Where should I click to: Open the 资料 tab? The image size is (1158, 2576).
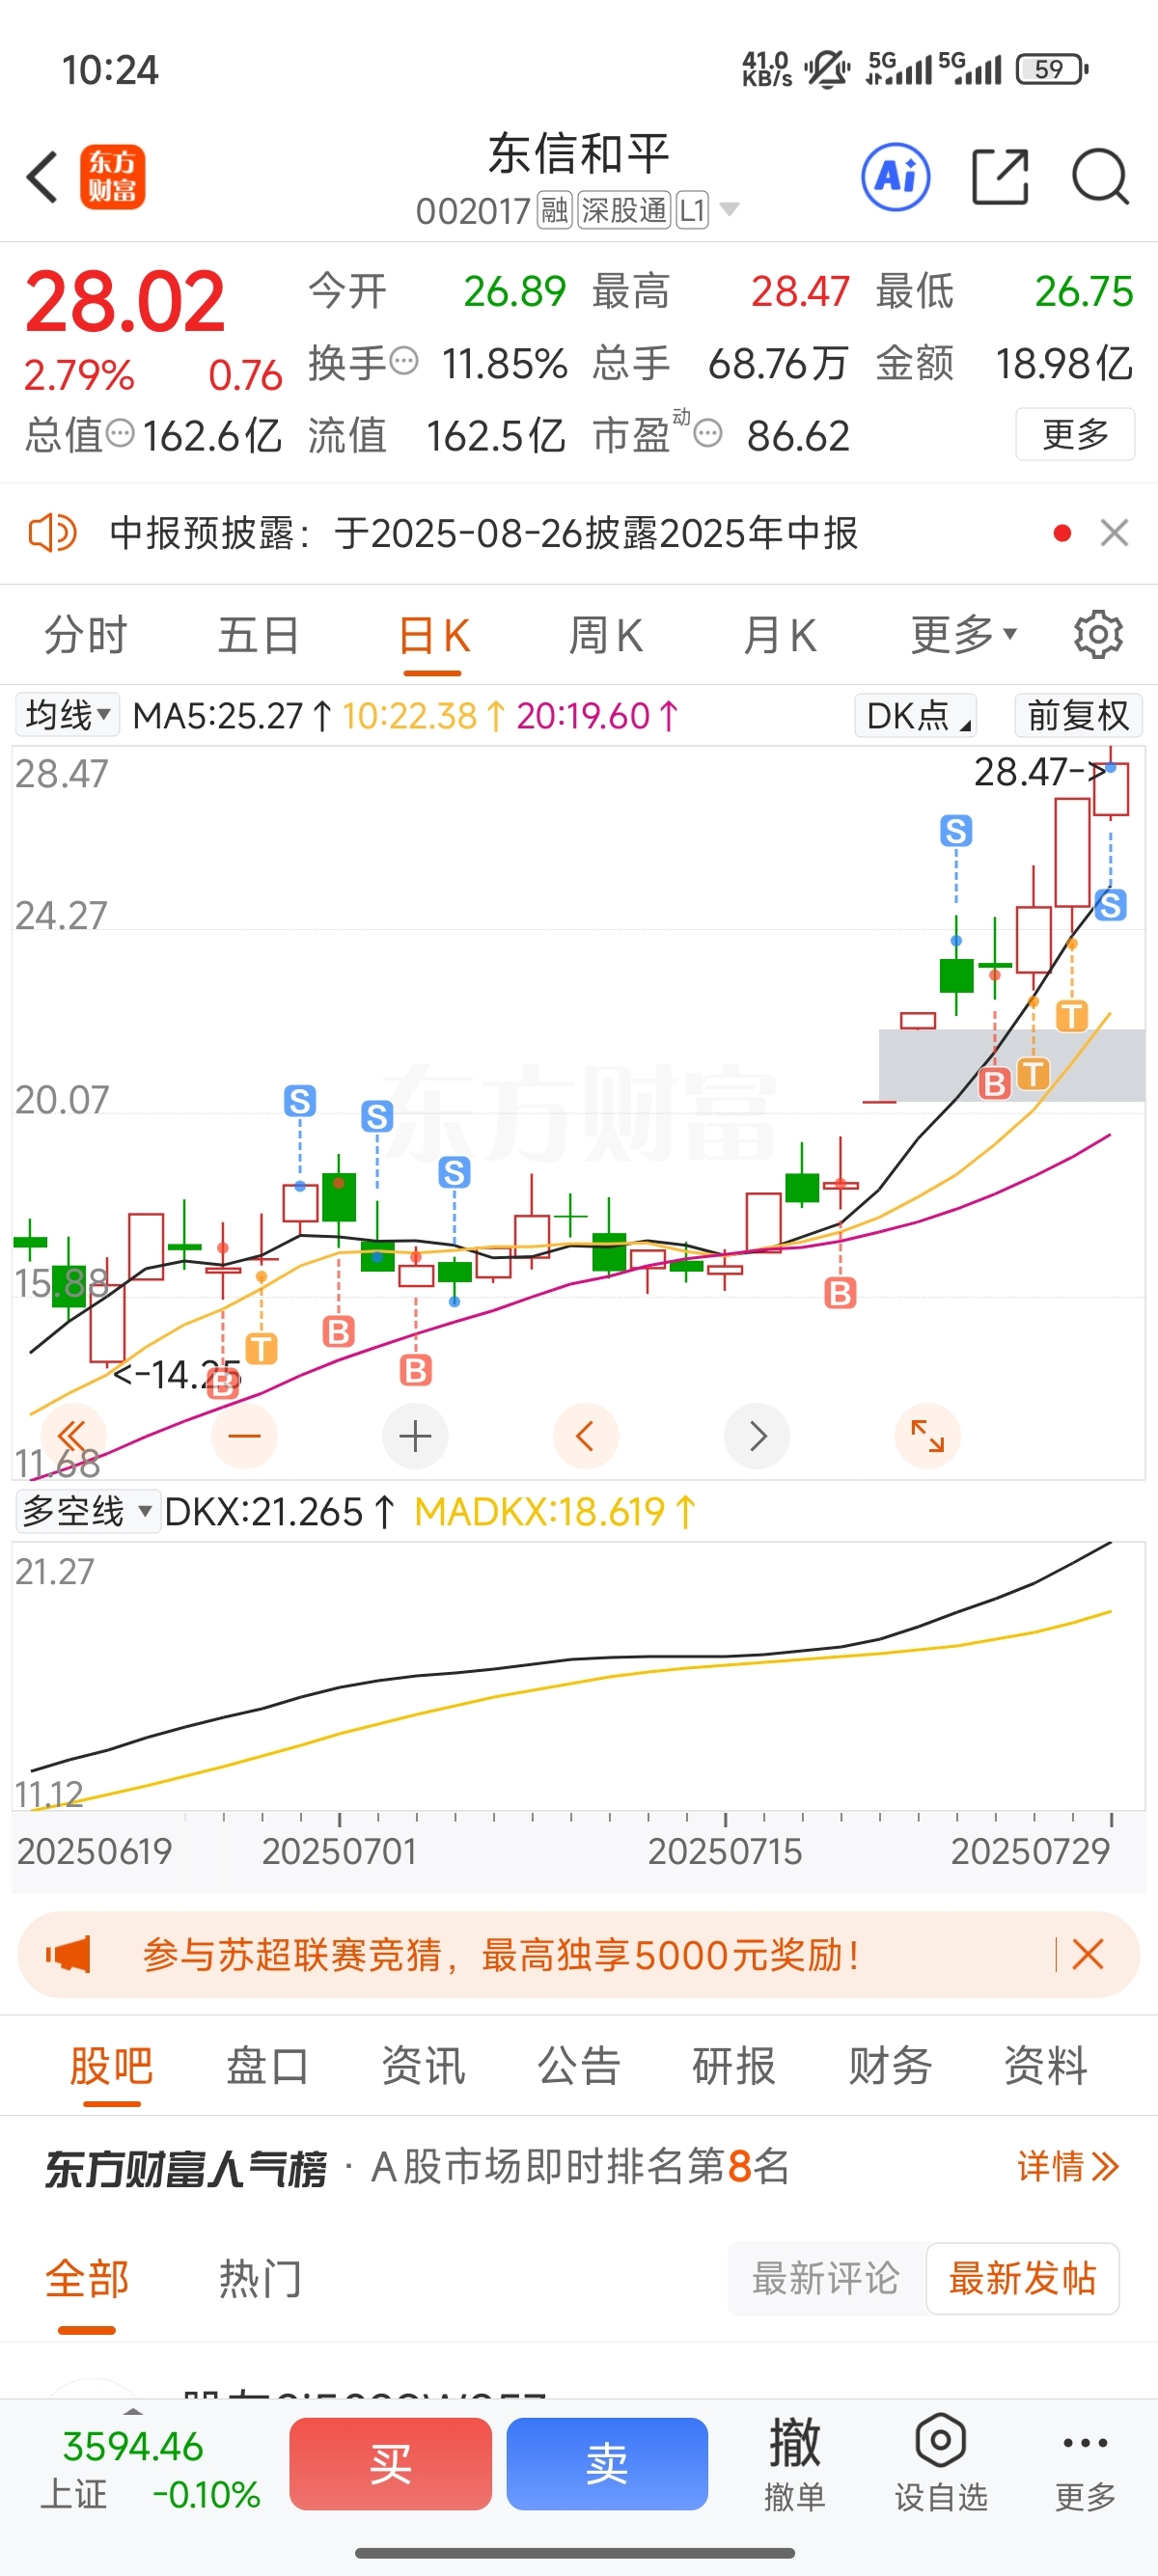(x=1046, y=2066)
